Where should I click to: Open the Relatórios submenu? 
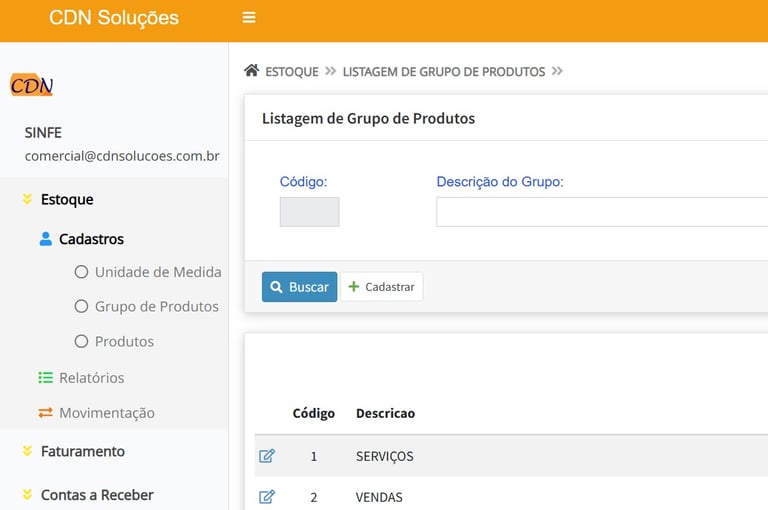coord(91,378)
